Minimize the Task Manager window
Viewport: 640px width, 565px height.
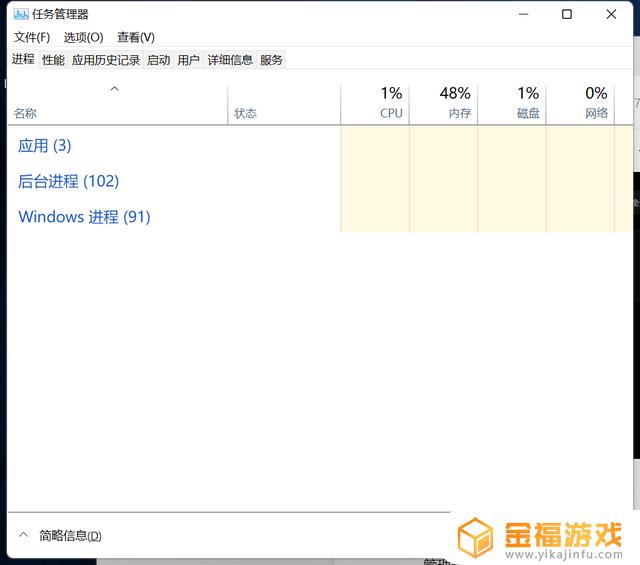click(524, 14)
